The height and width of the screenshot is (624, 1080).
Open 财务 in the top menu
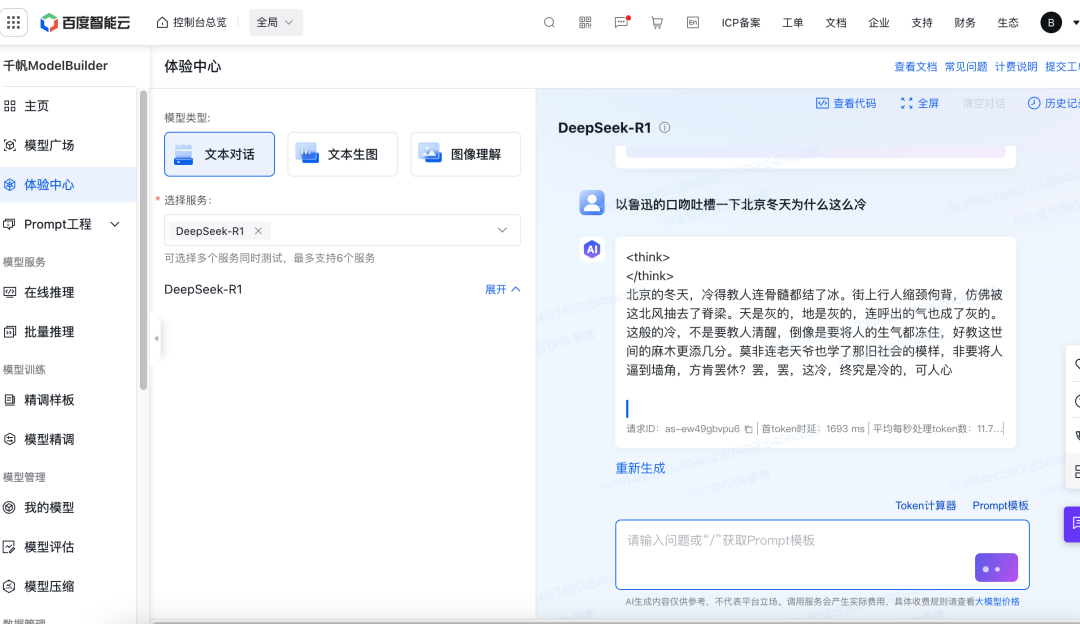(965, 23)
